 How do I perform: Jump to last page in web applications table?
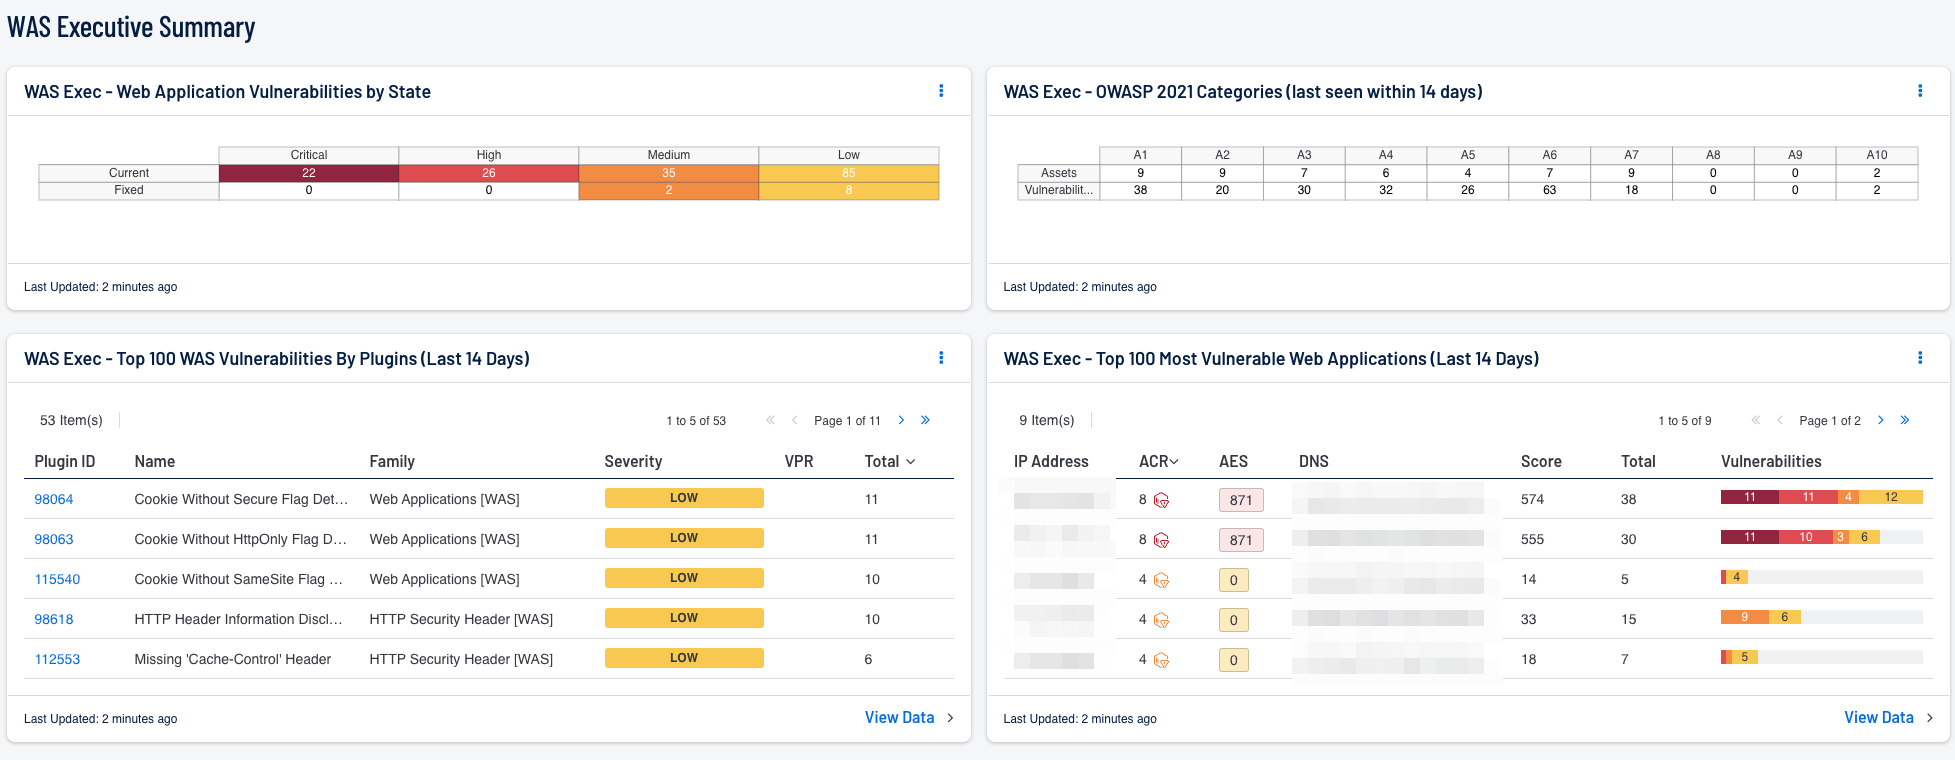point(1904,420)
